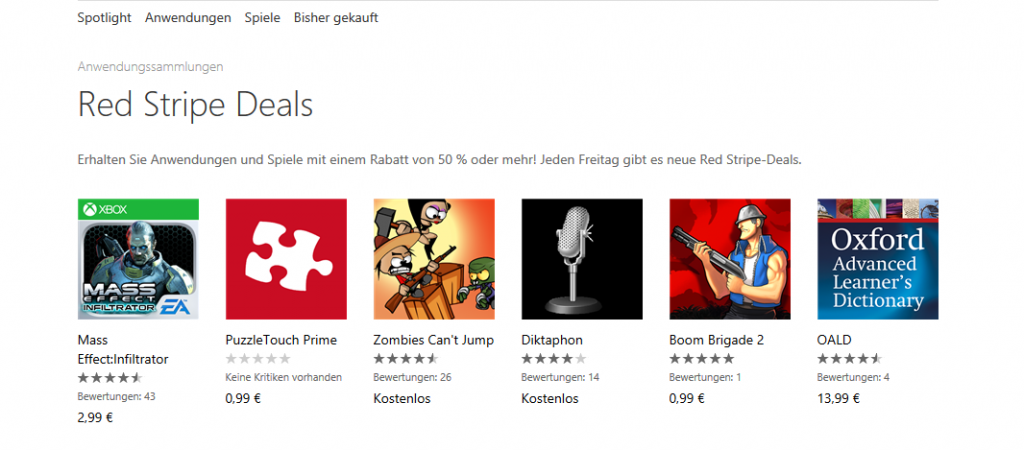This screenshot has height=450, width=1024.
Task: Open the Diktaphon microphone icon
Action: pos(582,259)
